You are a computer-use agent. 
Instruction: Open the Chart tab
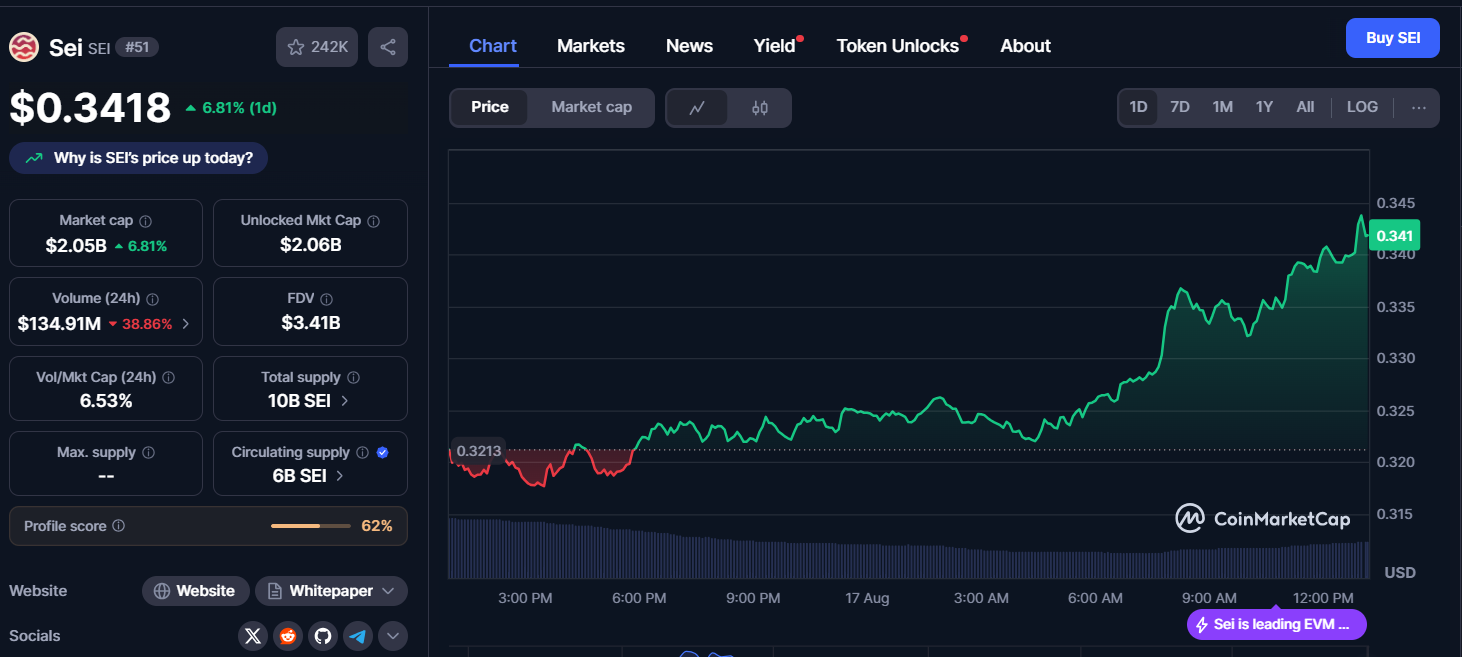[x=493, y=46]
